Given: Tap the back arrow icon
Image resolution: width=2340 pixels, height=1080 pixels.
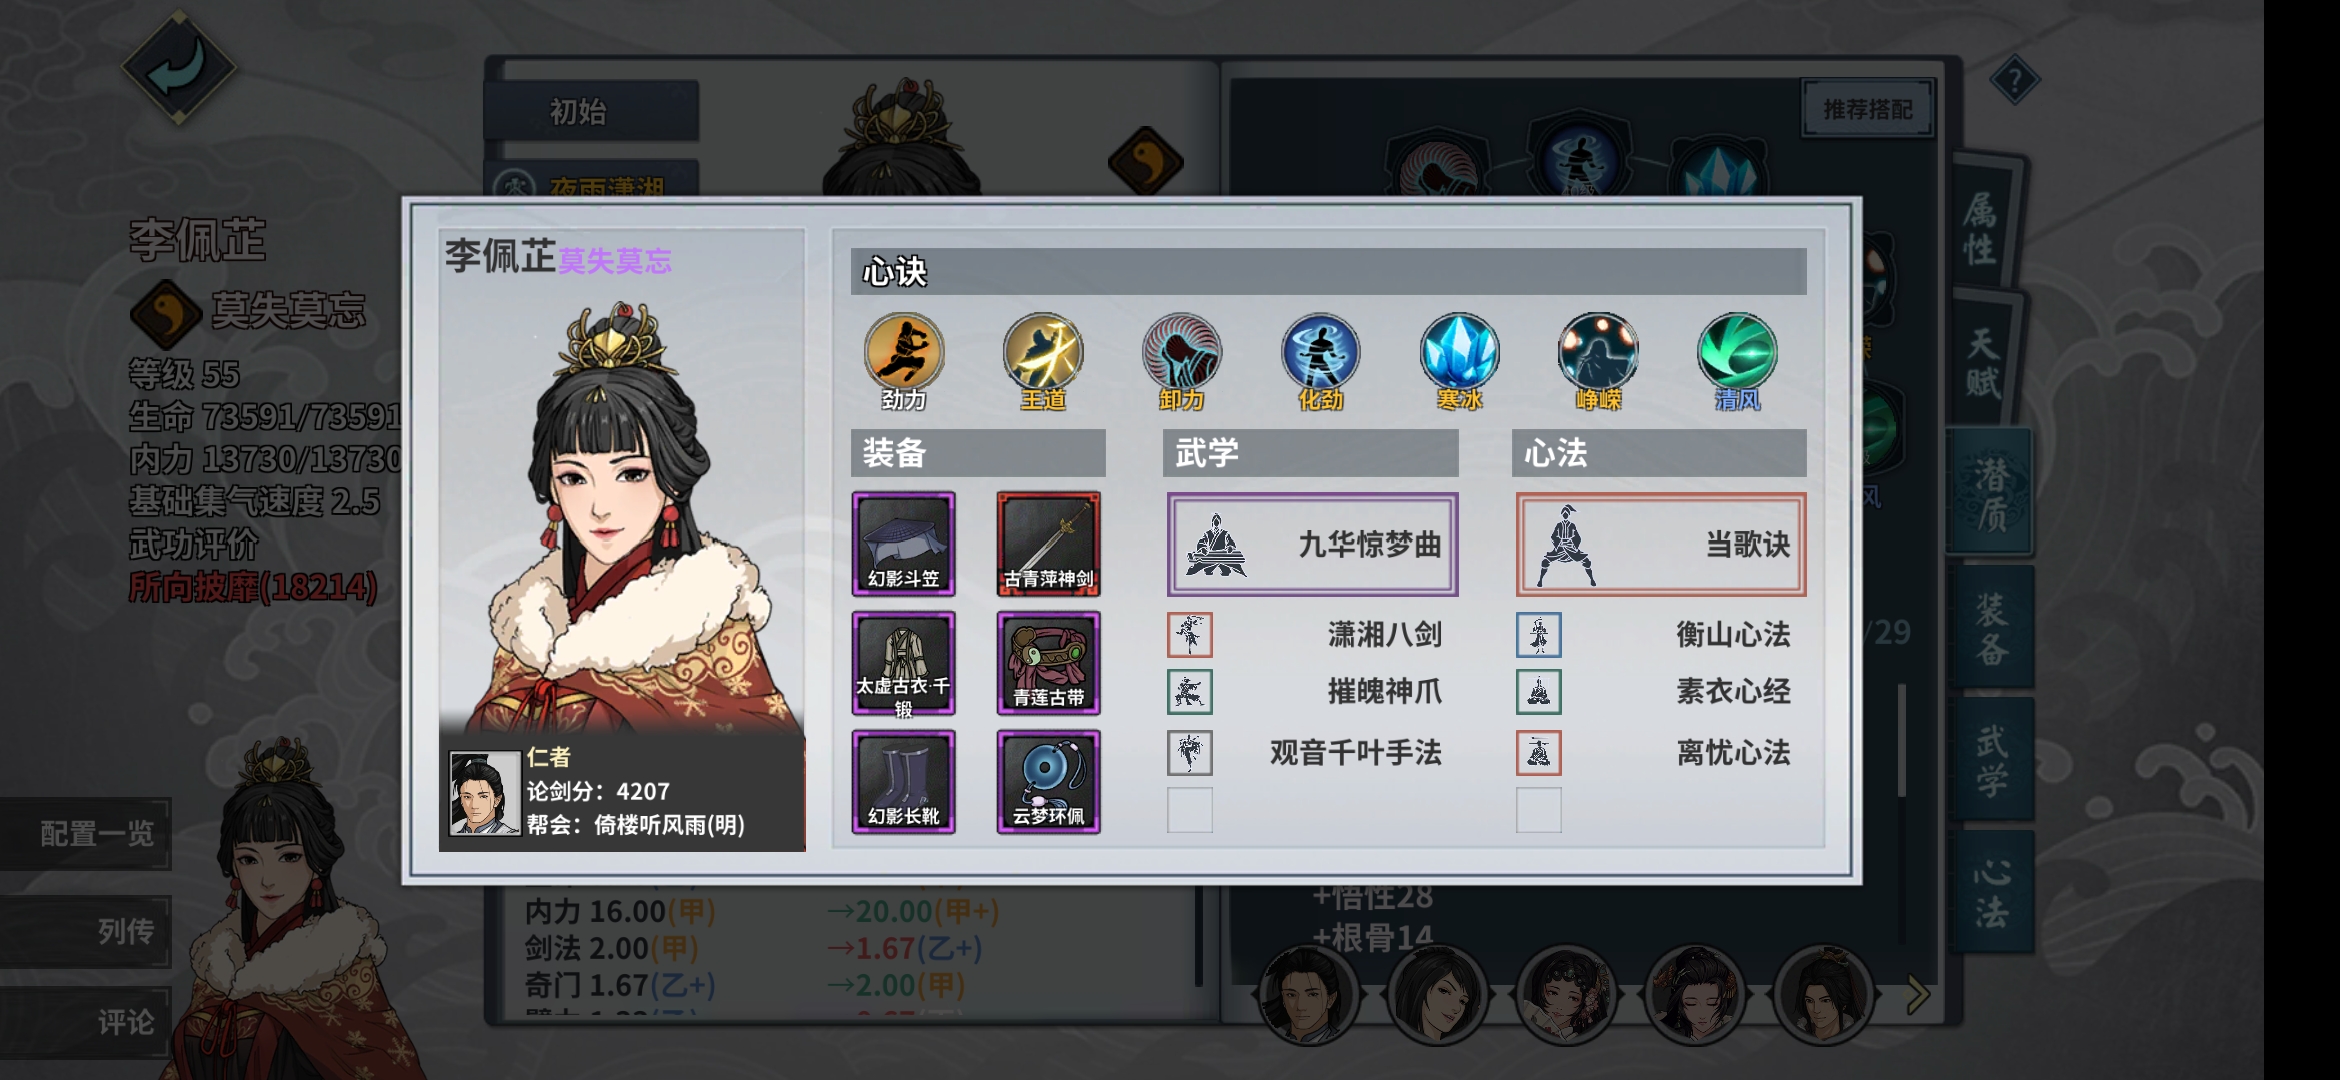Looking at the screenshot, I should [x=178, y=68].
